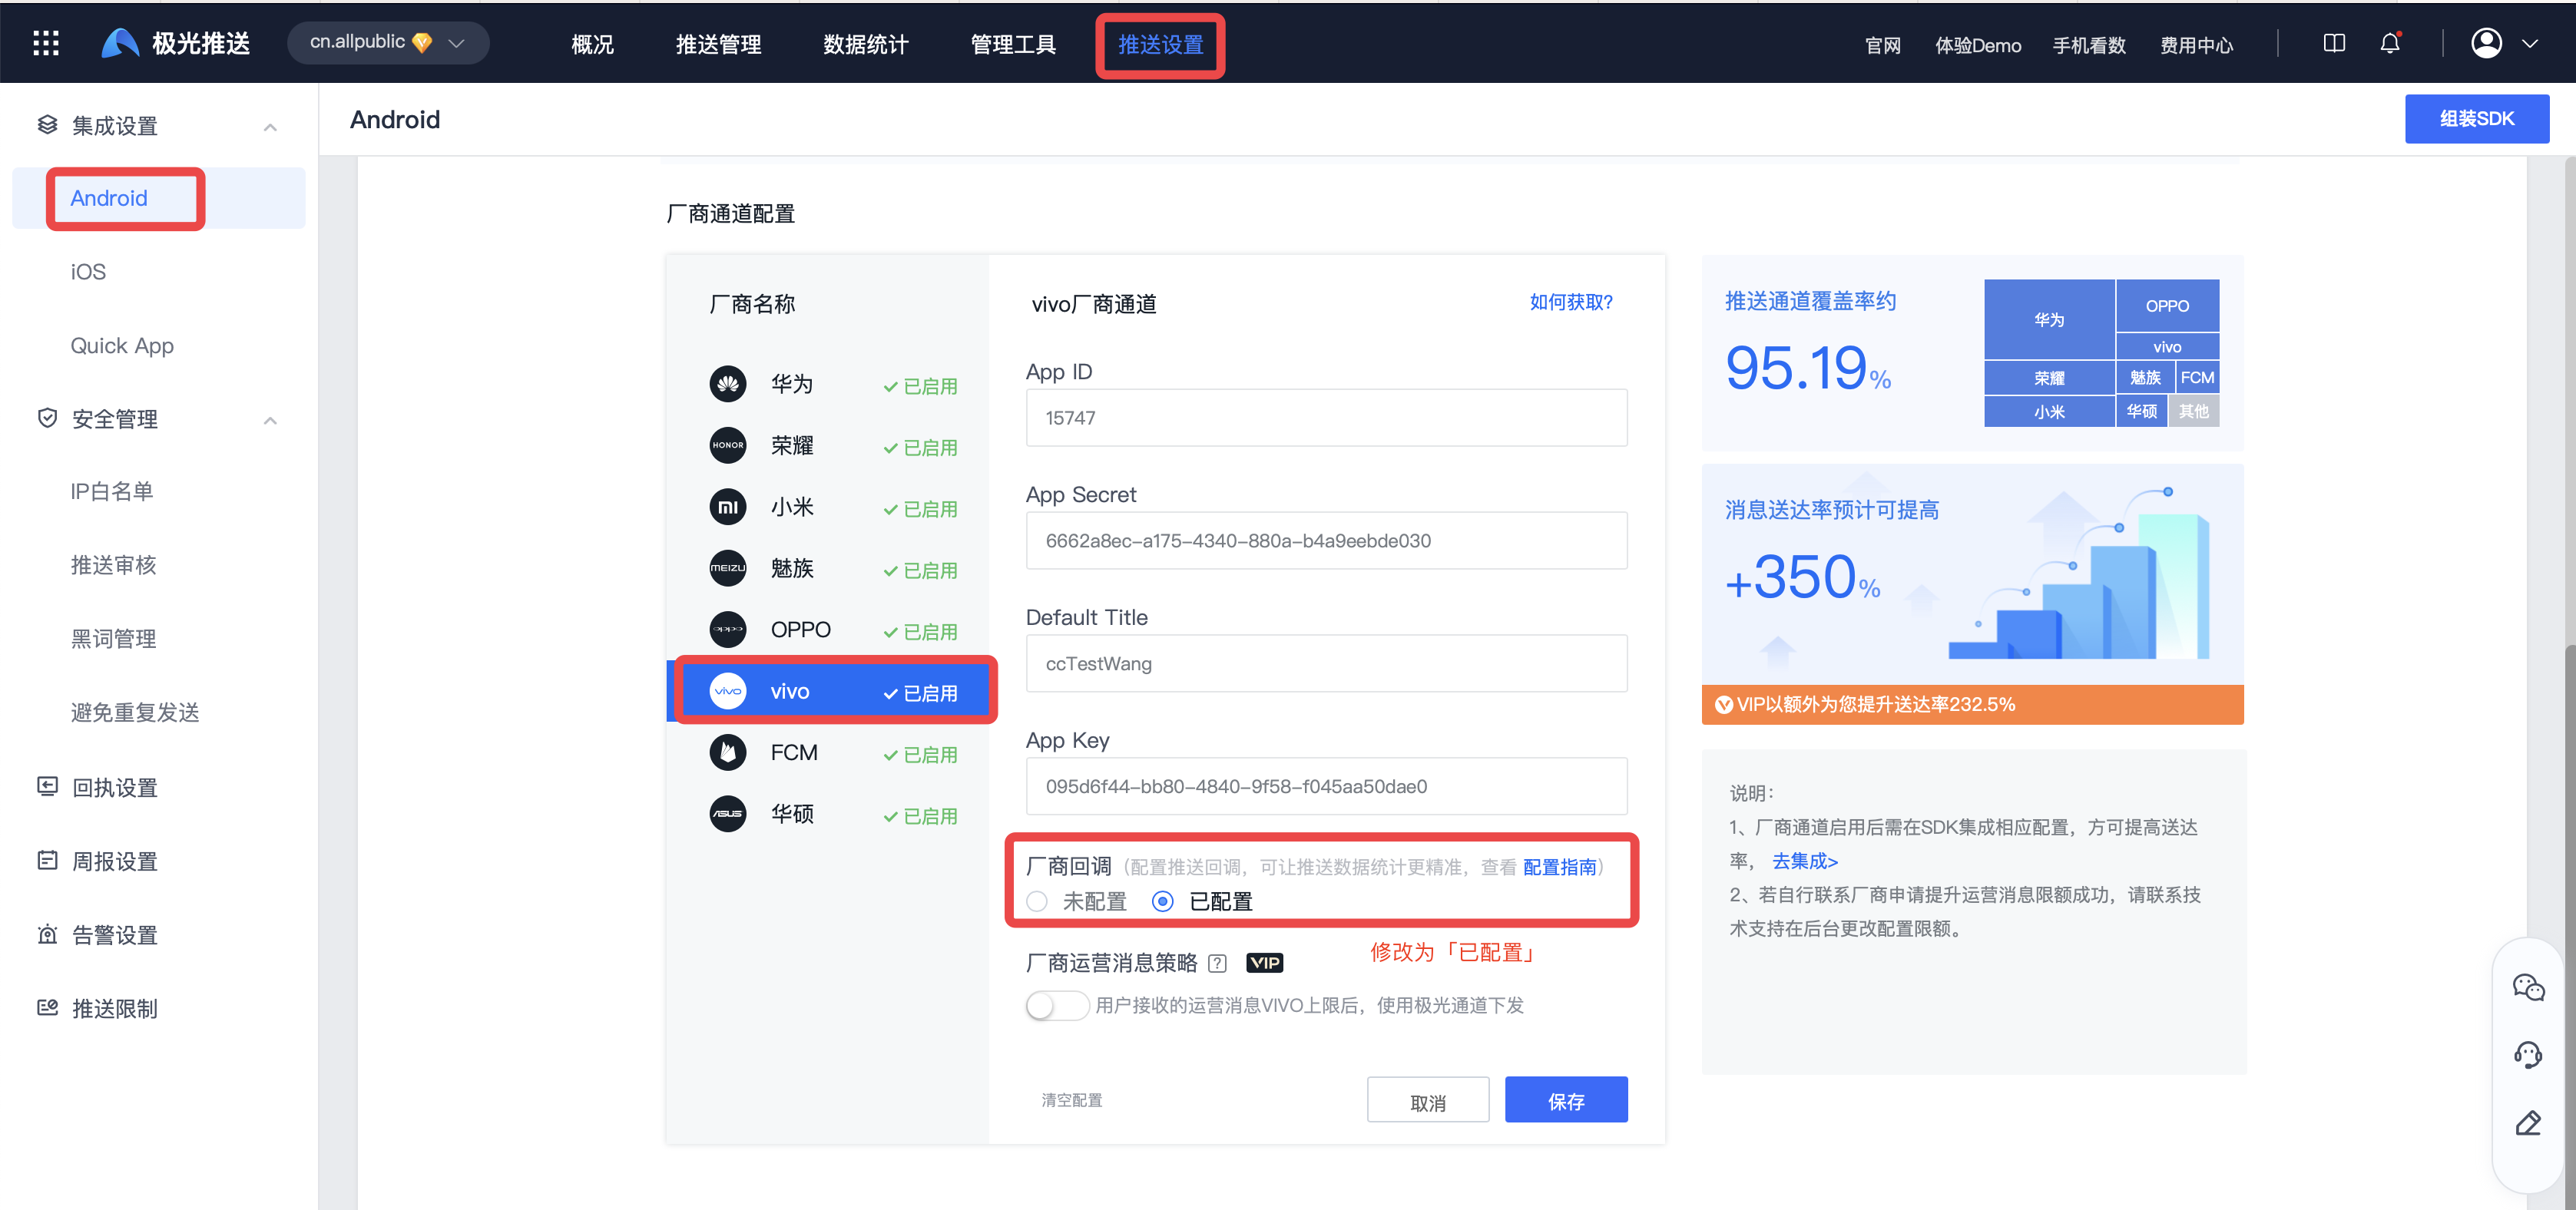Screen dimensions: 2576x1210
Task: Select the FCM Firebase logo
Action: 727,752
